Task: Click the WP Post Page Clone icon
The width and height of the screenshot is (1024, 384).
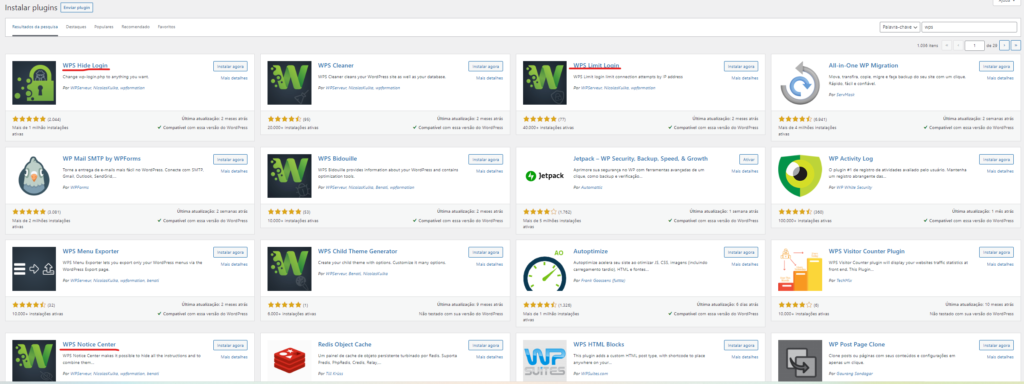Action: pos(800,361)
